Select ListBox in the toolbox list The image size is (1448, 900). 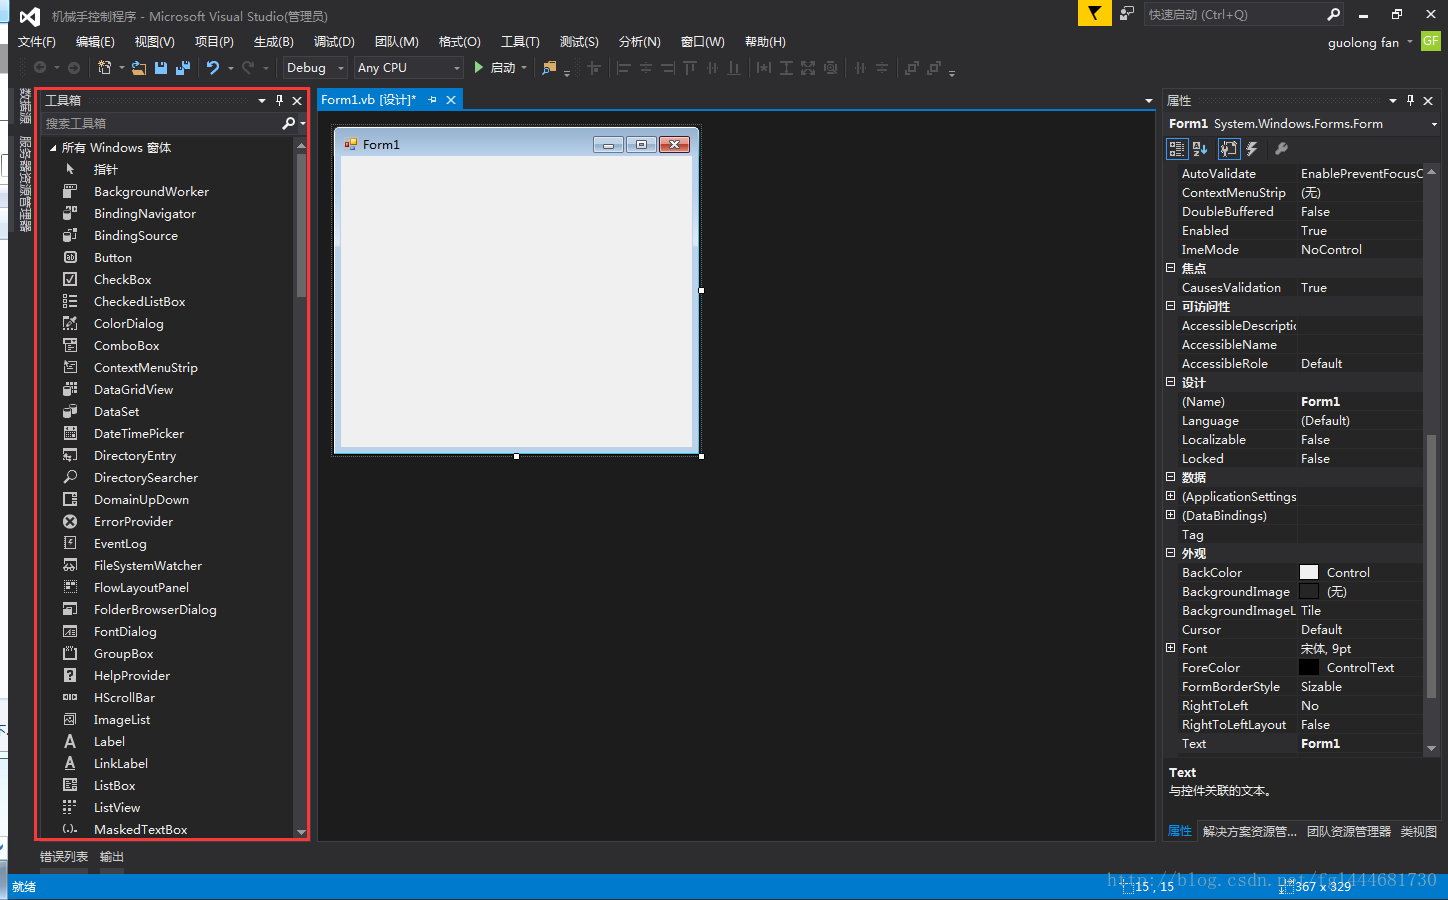[x=114, y=785]
